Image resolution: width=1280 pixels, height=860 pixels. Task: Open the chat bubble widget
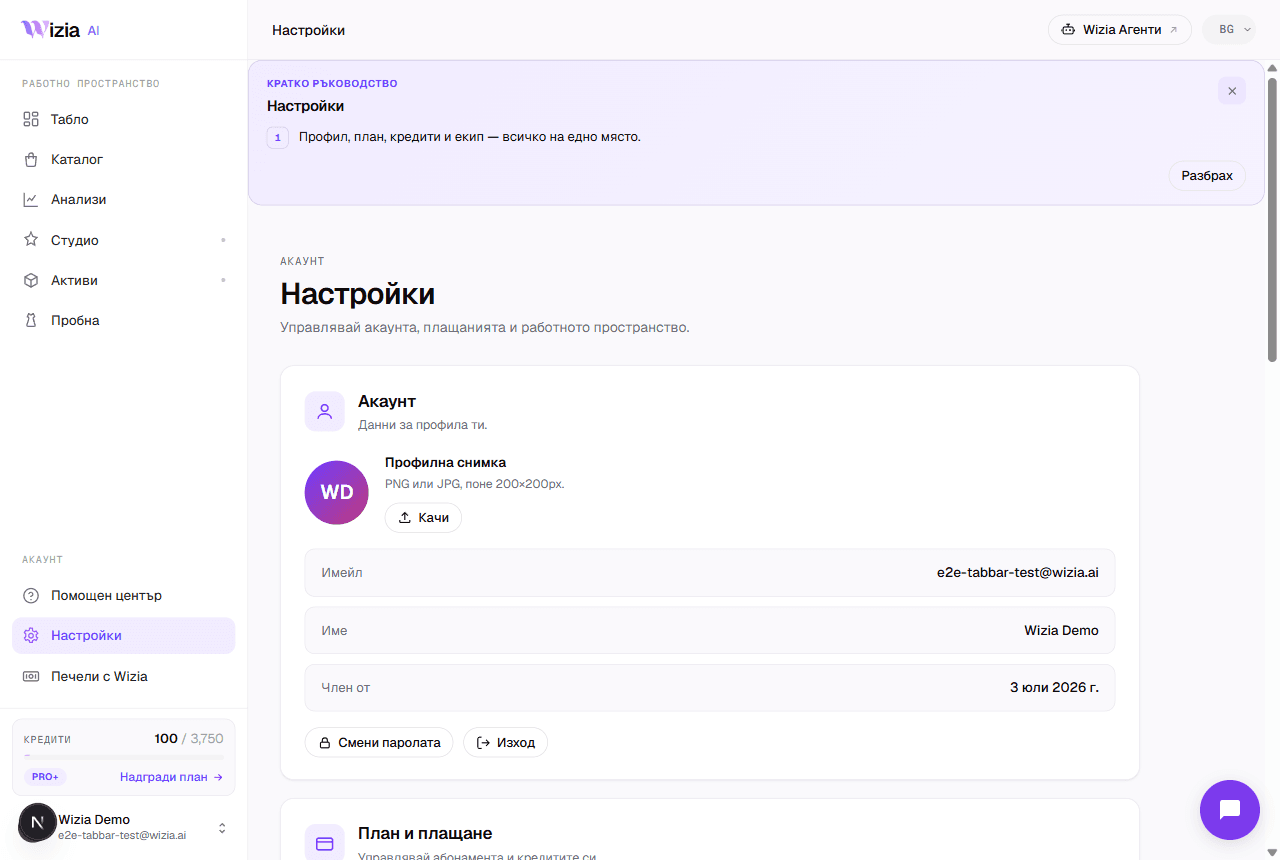(x=1230, y=810)
